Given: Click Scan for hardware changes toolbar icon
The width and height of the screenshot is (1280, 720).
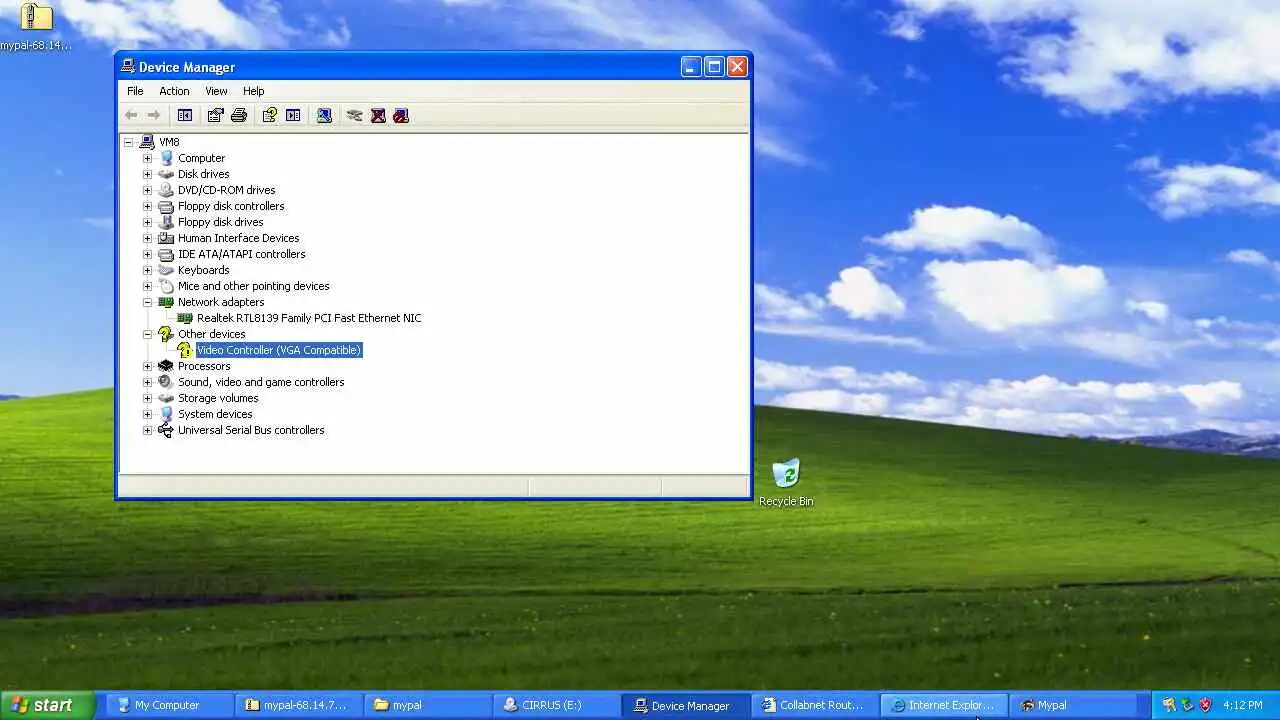Looking at the screenshot, I should [324, 115].
